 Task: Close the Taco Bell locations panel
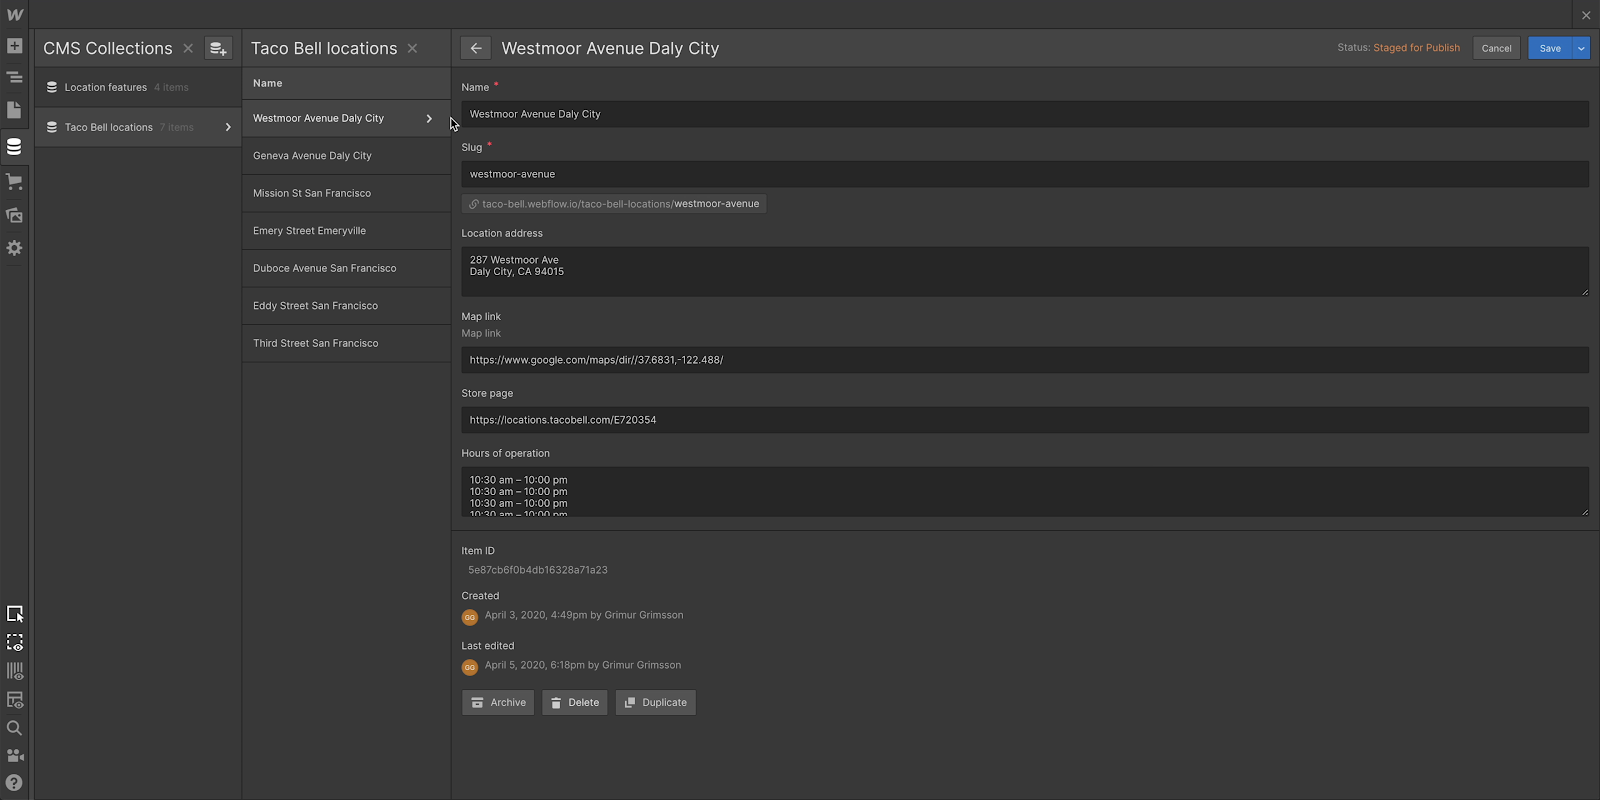pos(412,48)
